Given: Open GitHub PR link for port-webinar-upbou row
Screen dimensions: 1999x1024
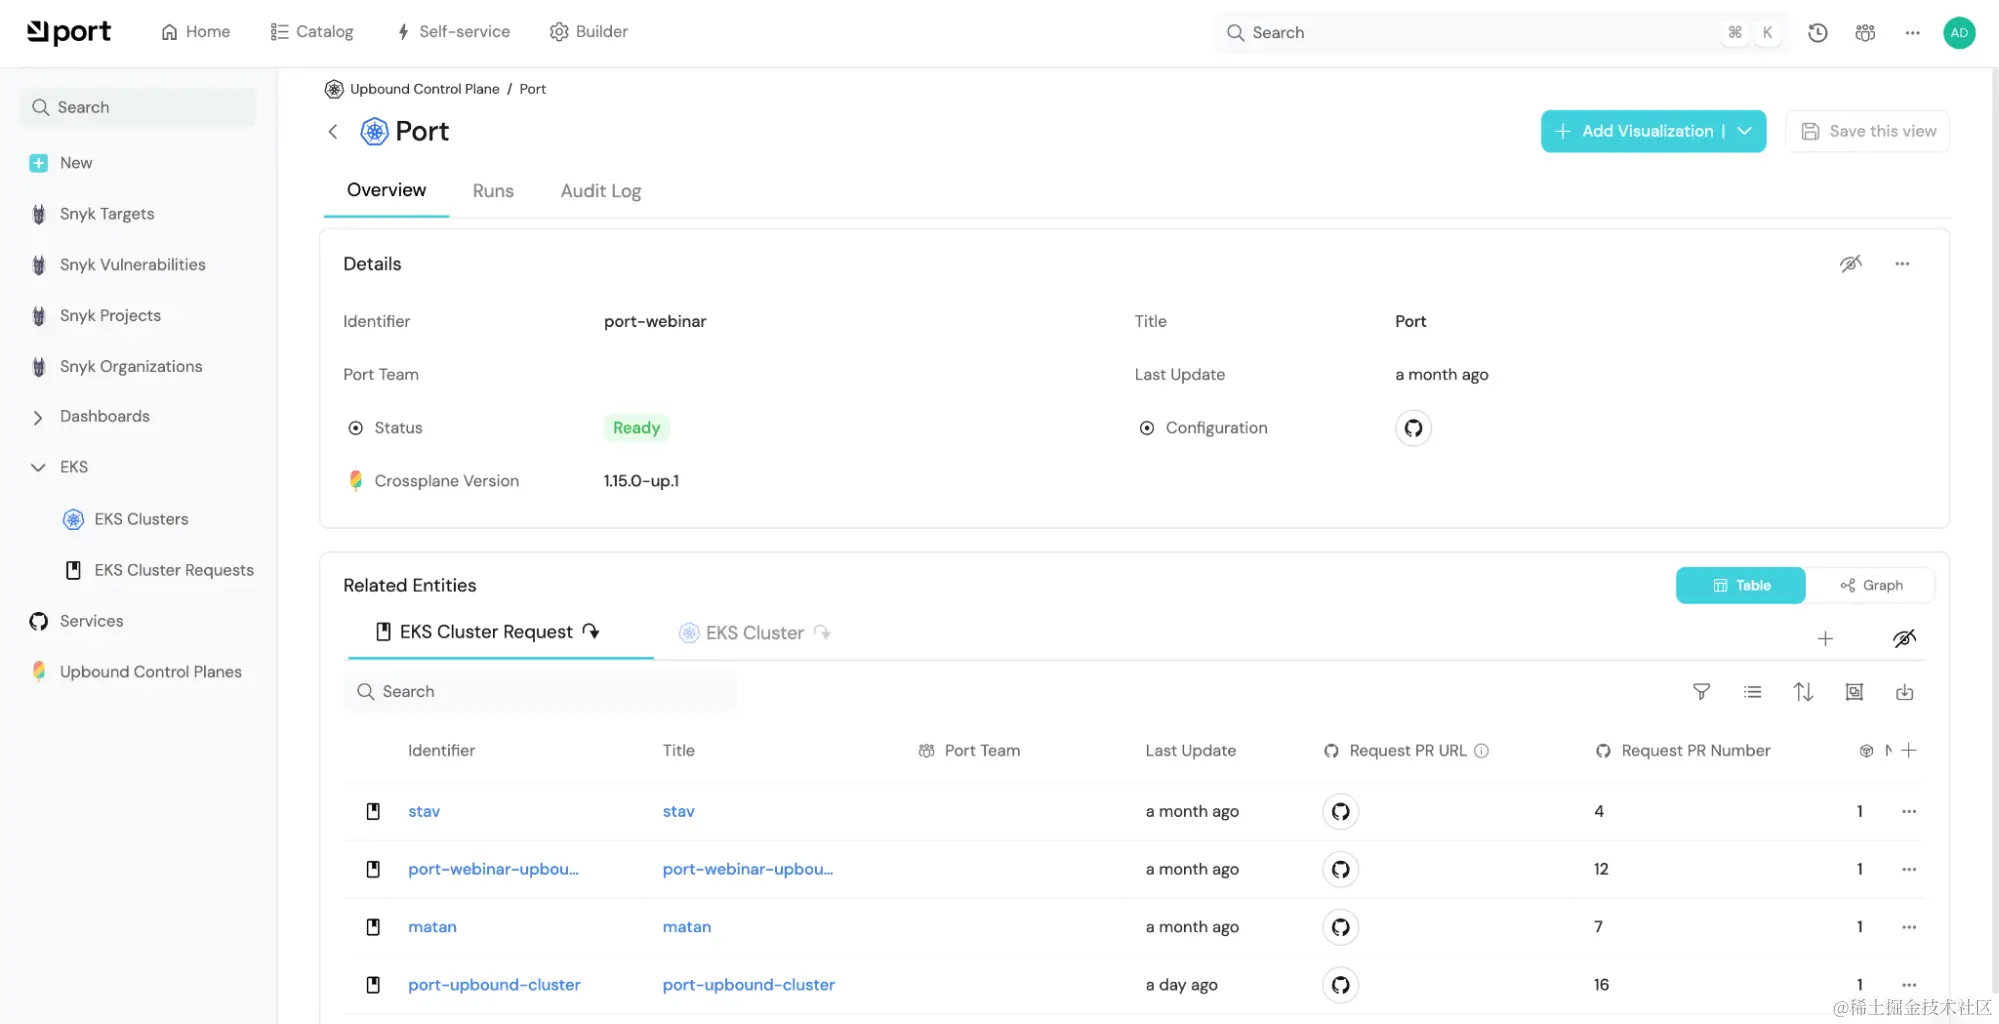Looking at the screenshot, I should point(1340,869).
